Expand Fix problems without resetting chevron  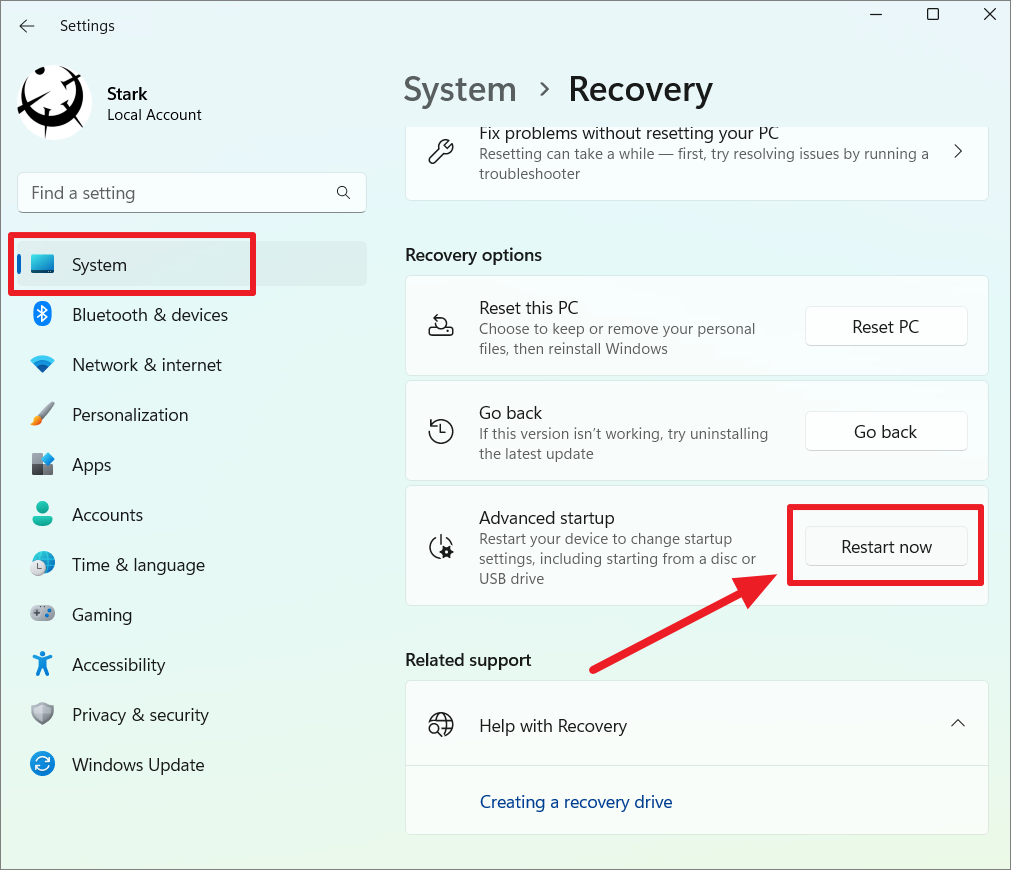pyautogui.click(x=957, y=152)
